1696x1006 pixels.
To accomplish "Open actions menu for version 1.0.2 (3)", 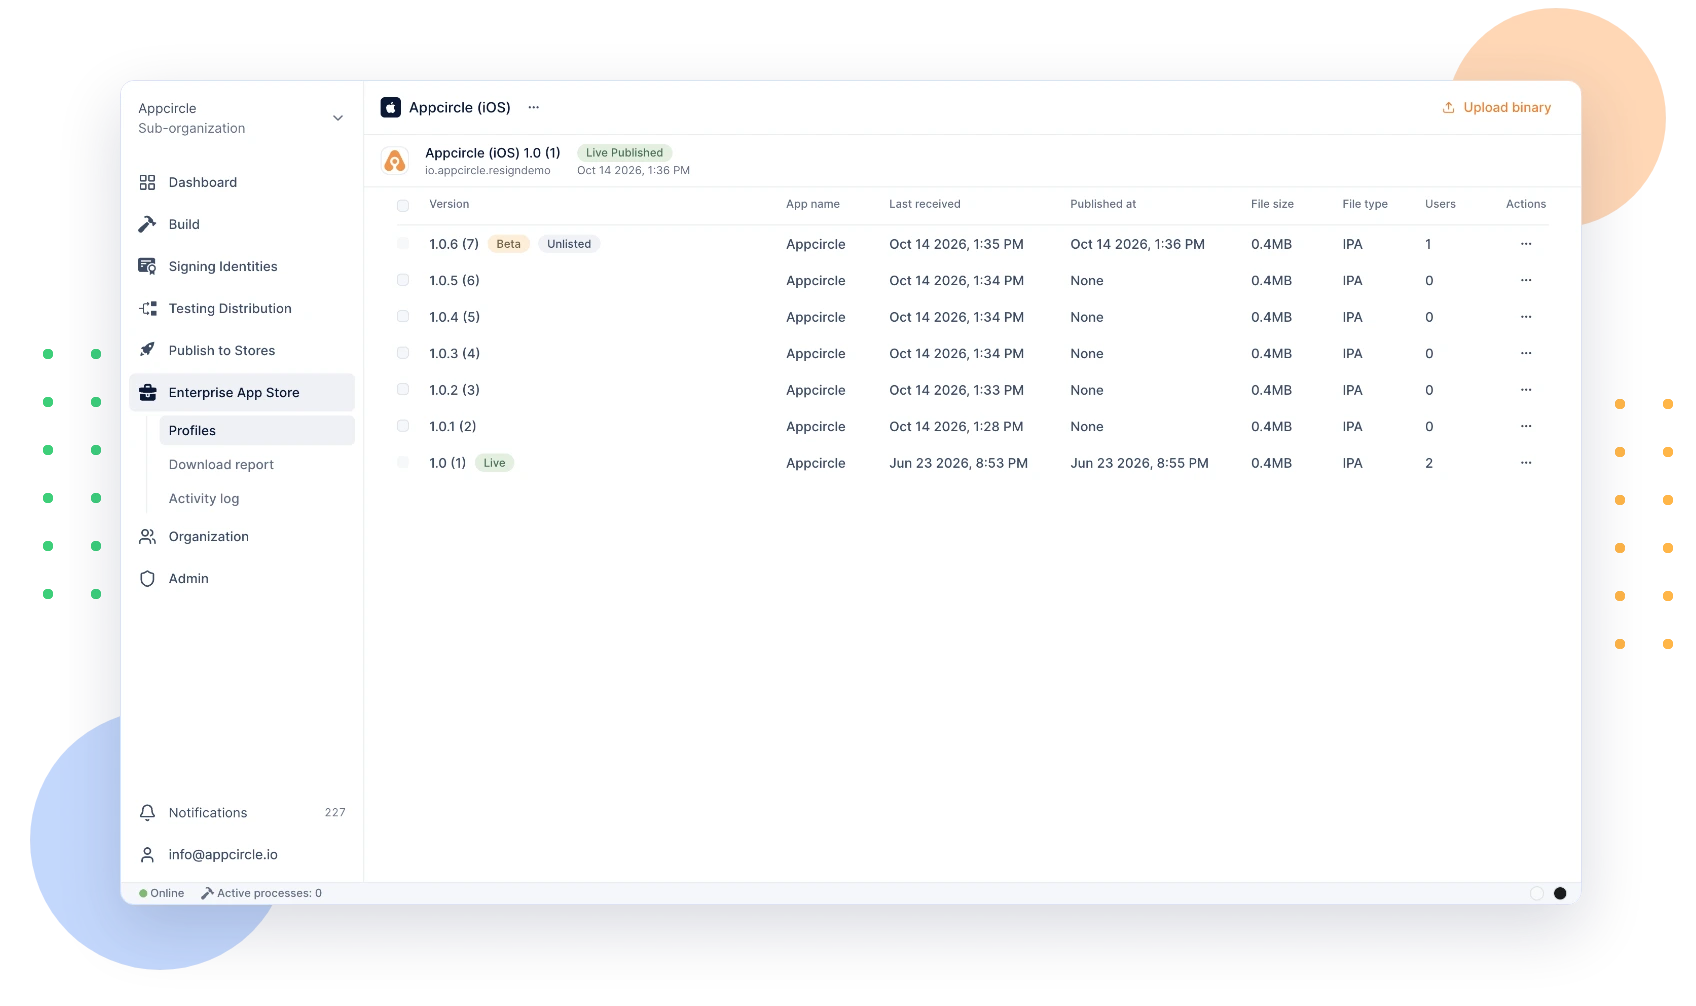I will 1526,390.
